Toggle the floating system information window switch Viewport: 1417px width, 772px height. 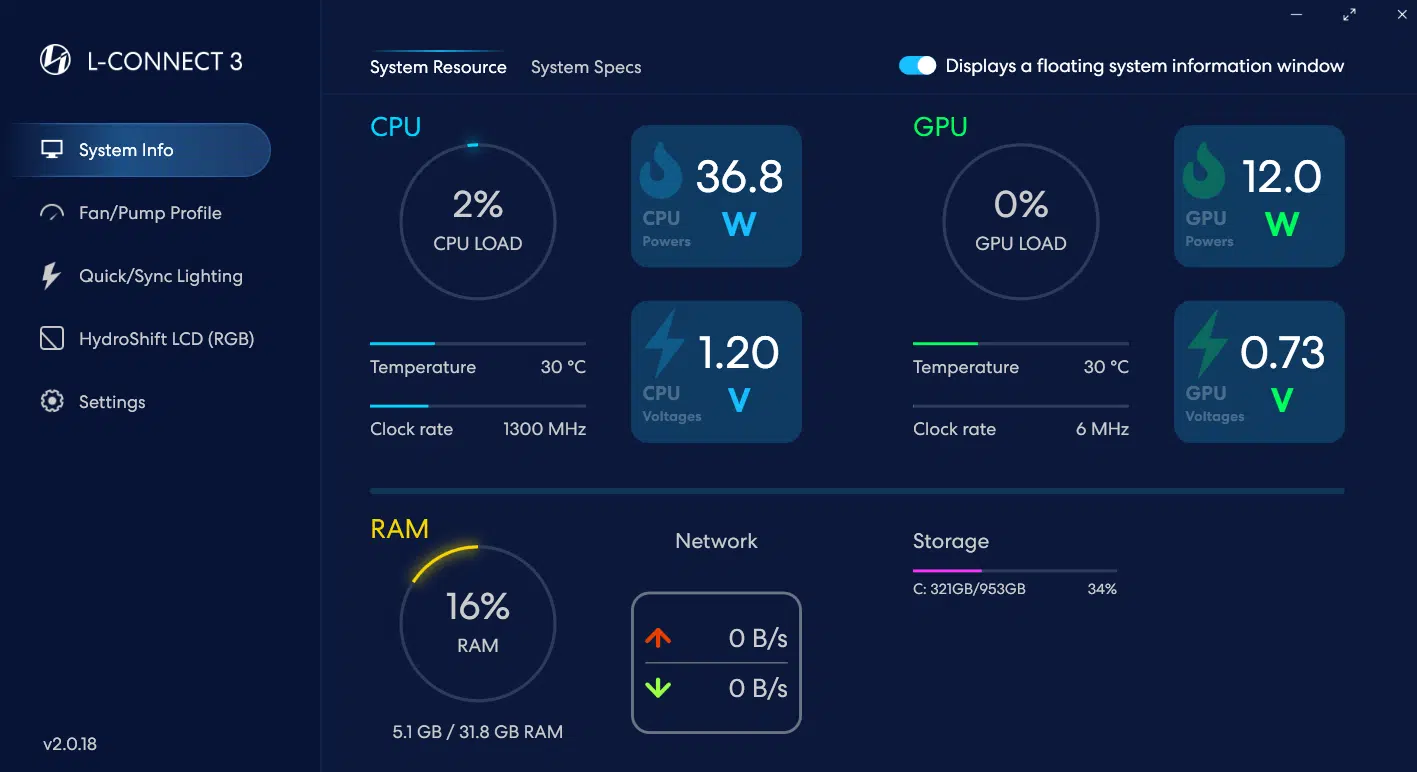point(917,66)
